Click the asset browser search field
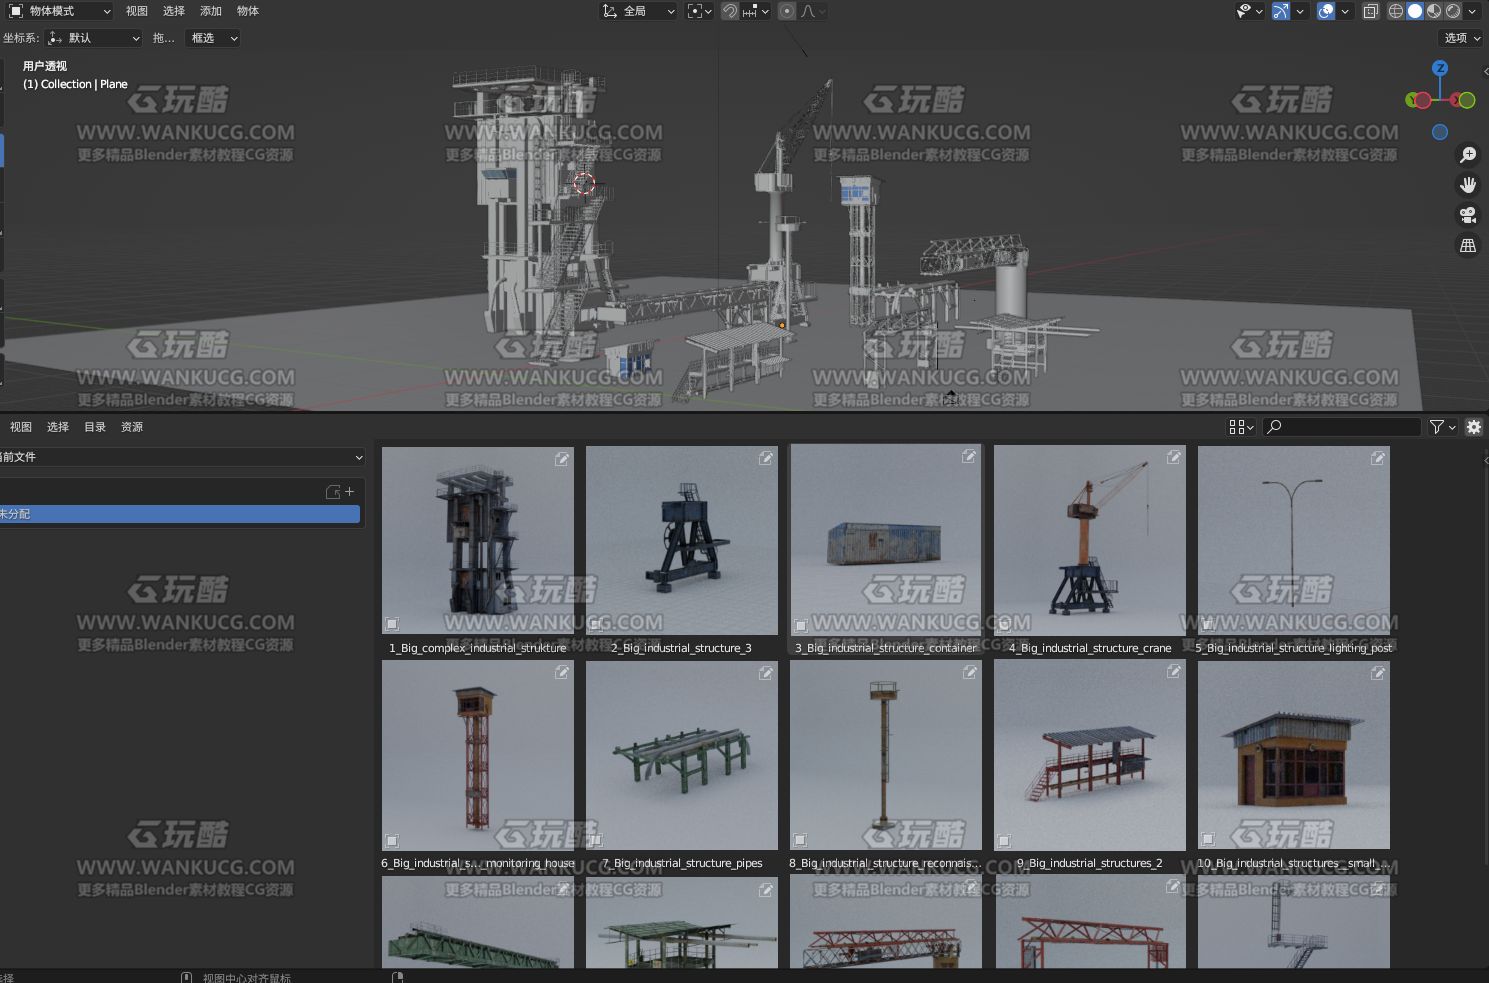This screenshot has height=983, width=1489. (x=1342, y=427)
